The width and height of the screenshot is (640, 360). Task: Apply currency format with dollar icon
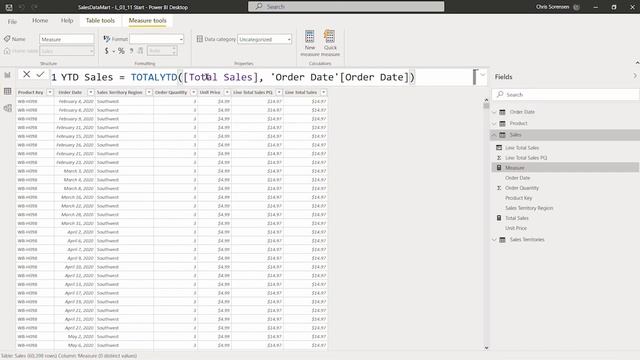(x=107, y=51)
